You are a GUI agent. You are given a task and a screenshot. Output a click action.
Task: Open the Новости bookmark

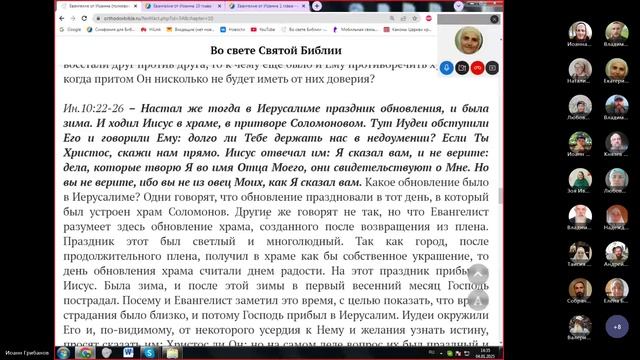(x=233, y=29)
